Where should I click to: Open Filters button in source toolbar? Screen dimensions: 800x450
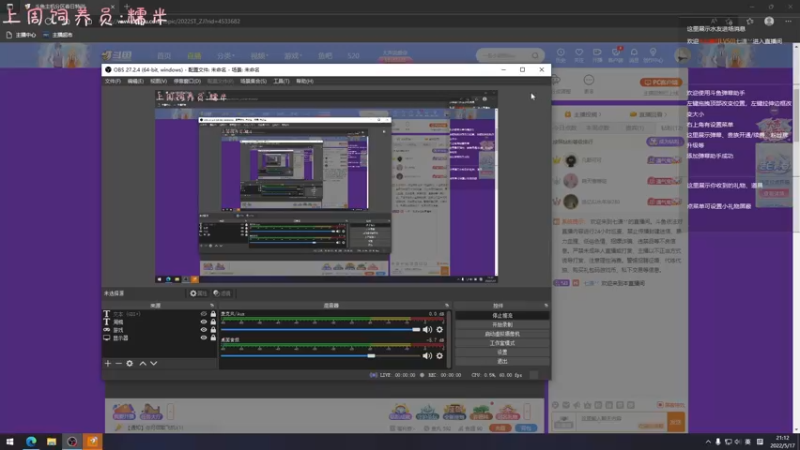click(x=222, y=293)
